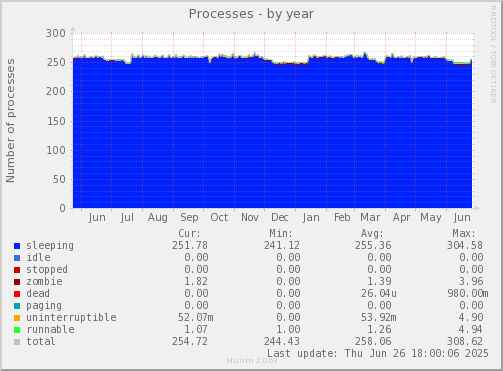Click sleeping minimum value 241.12
The image size is (503, 371).
[282, 246]
